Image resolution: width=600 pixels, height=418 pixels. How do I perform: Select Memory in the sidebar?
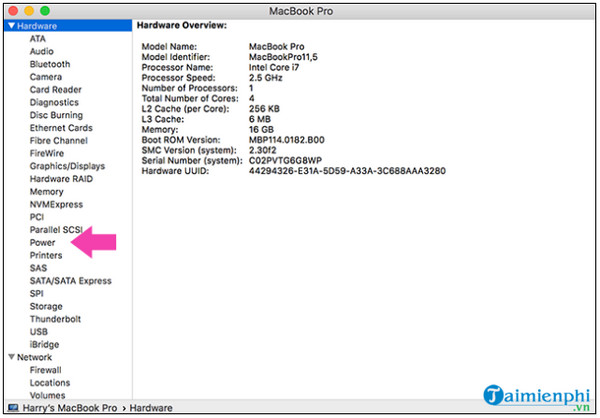pyautogui.click(x=46, y=191)
